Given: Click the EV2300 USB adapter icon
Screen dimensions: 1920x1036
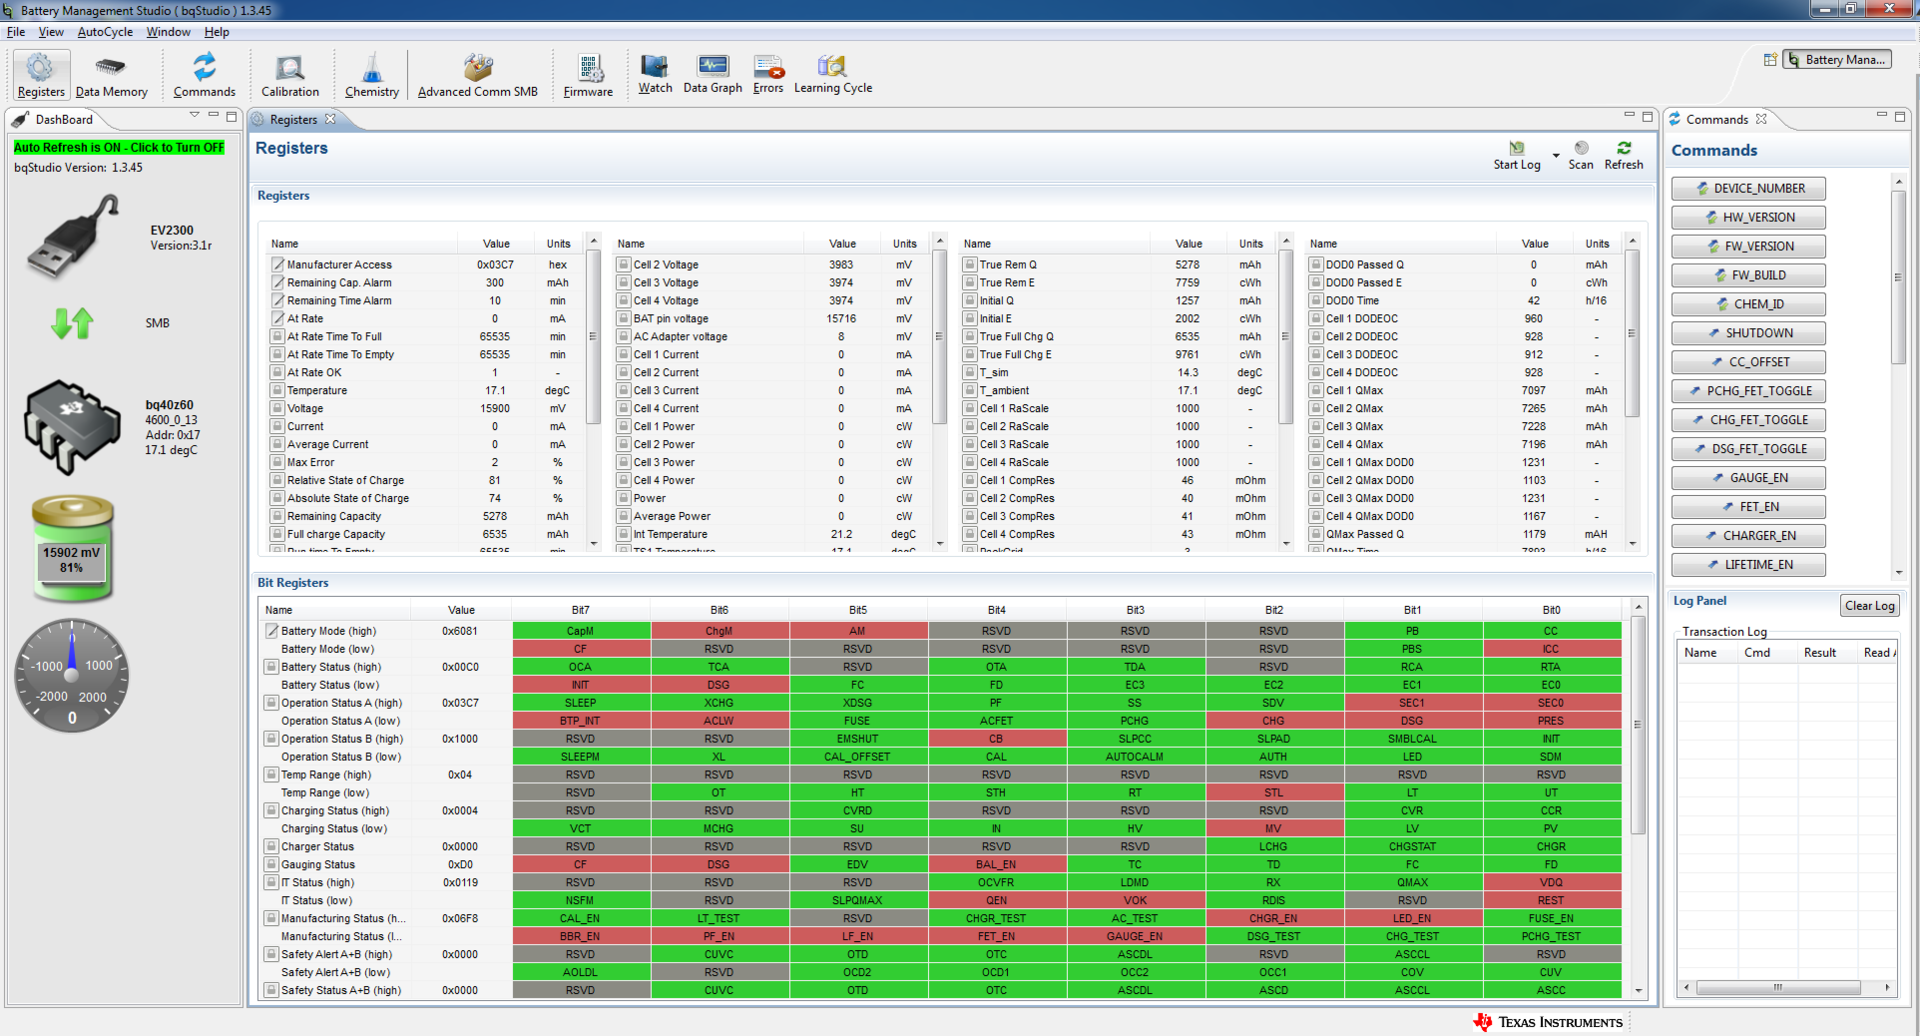Looking at the screenshot, I should point(74,237).
